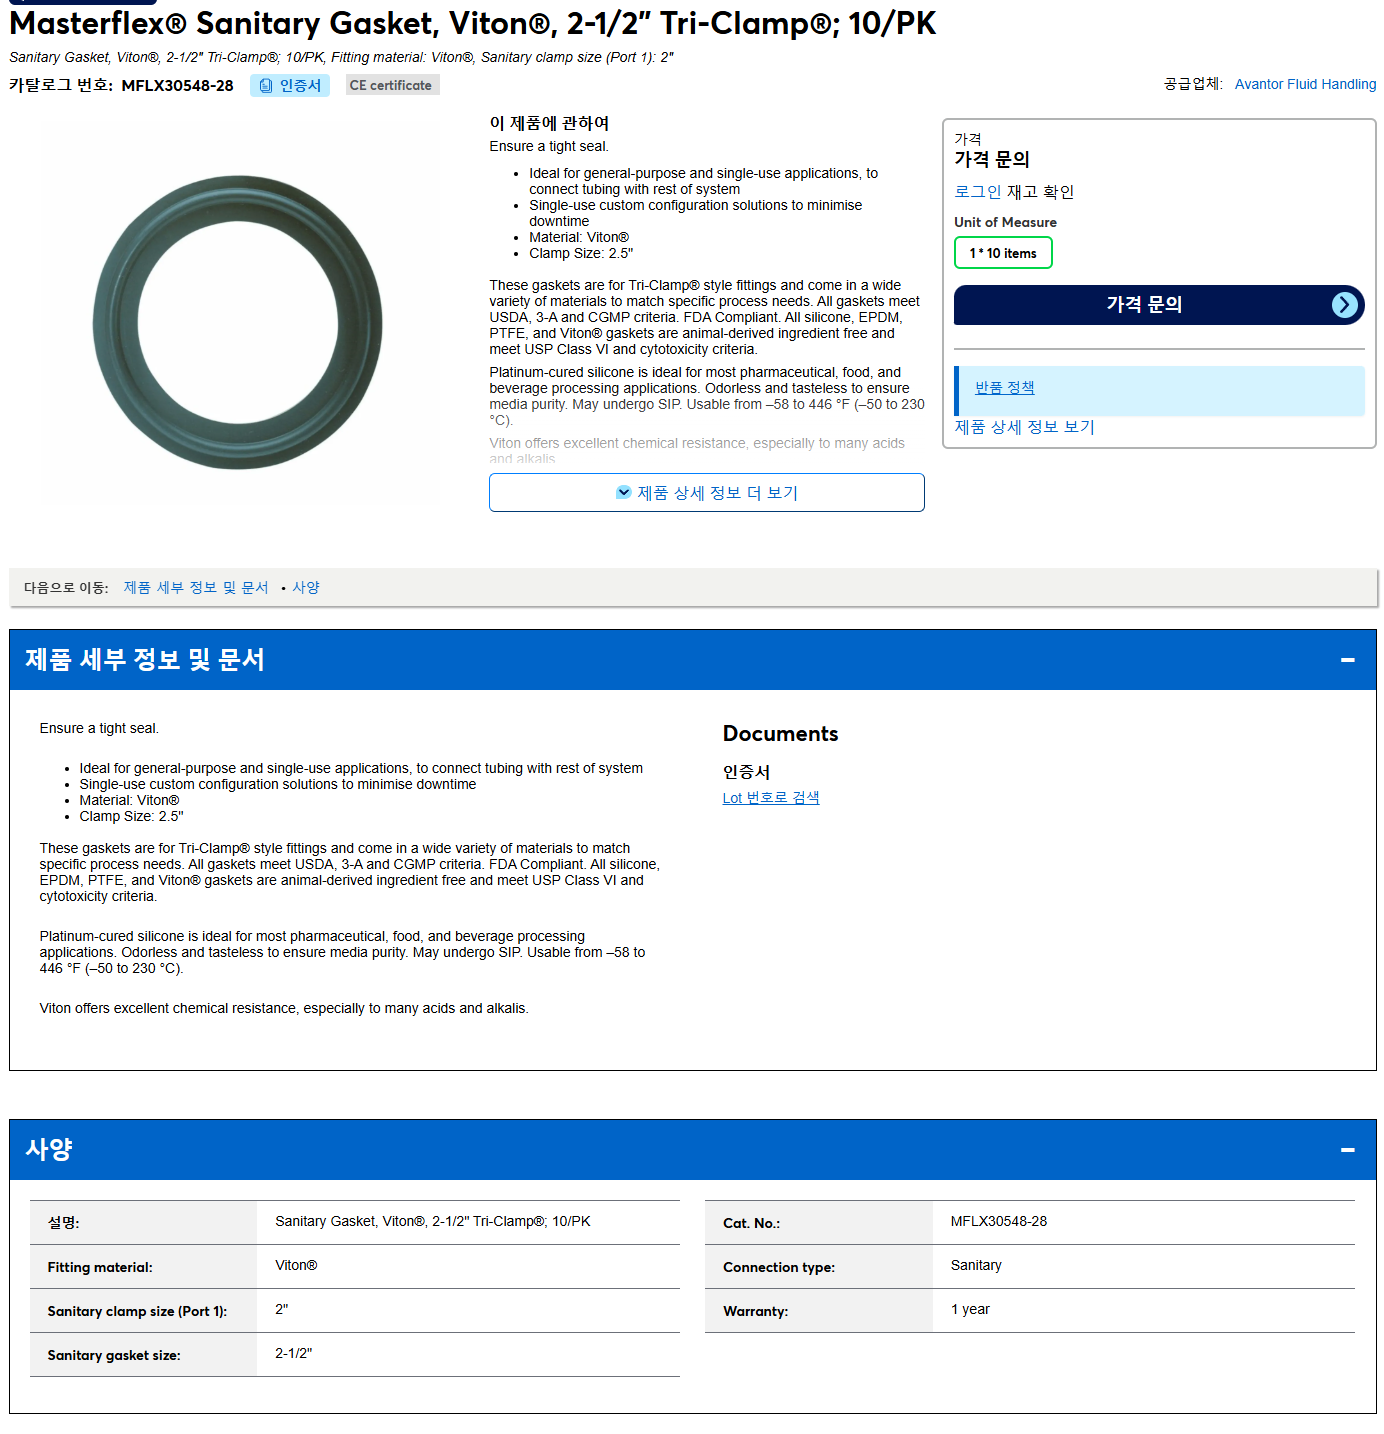Screen dimensions: 1384x1434
Task: Expand 제품 상세 정보 더 보기 details
Action: [707, 492]
